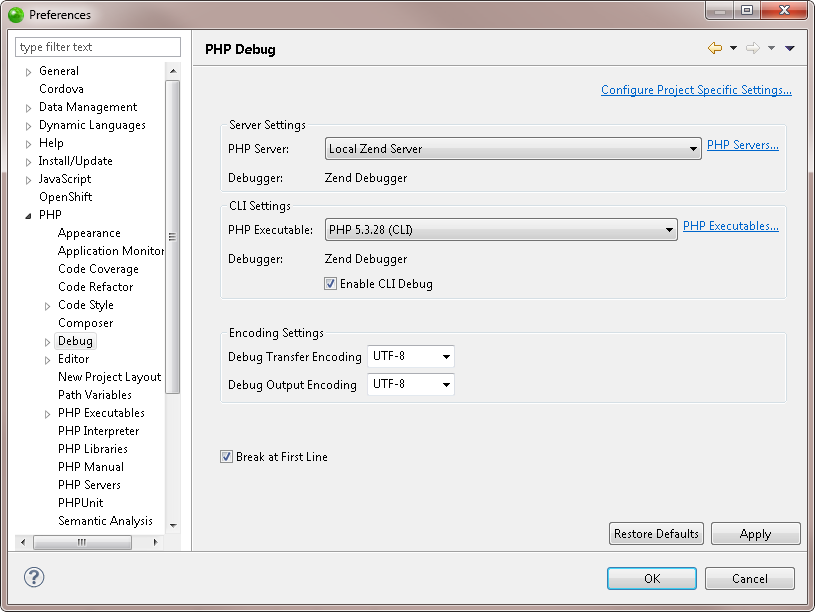
Task: Select PHP Servers in the tree
Action: tap(89, 485)
